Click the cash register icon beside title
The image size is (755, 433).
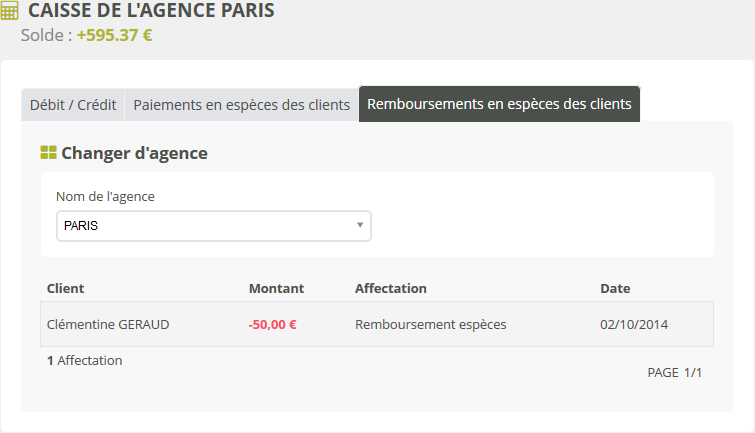pos(10,13)
